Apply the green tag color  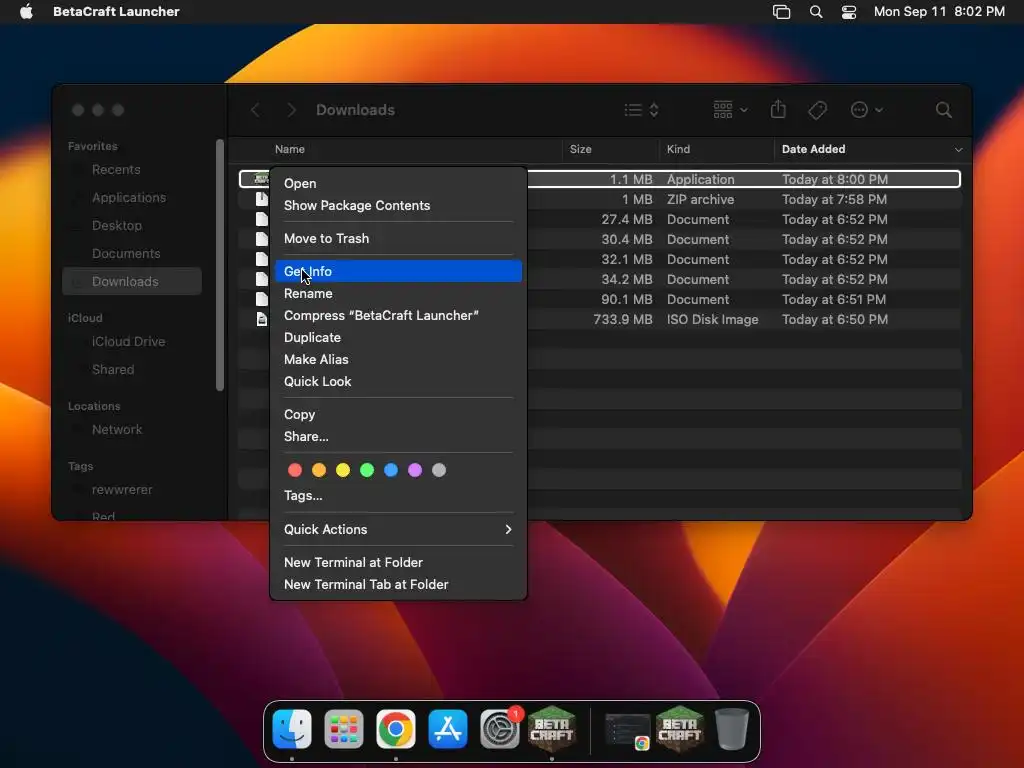click(367, 470)
